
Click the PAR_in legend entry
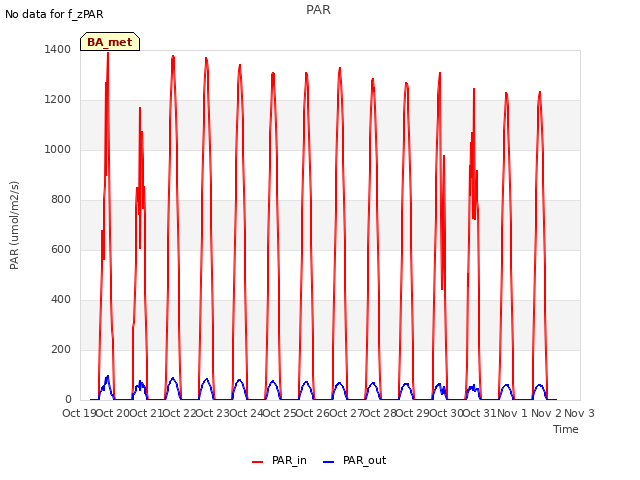coord(279,460)
